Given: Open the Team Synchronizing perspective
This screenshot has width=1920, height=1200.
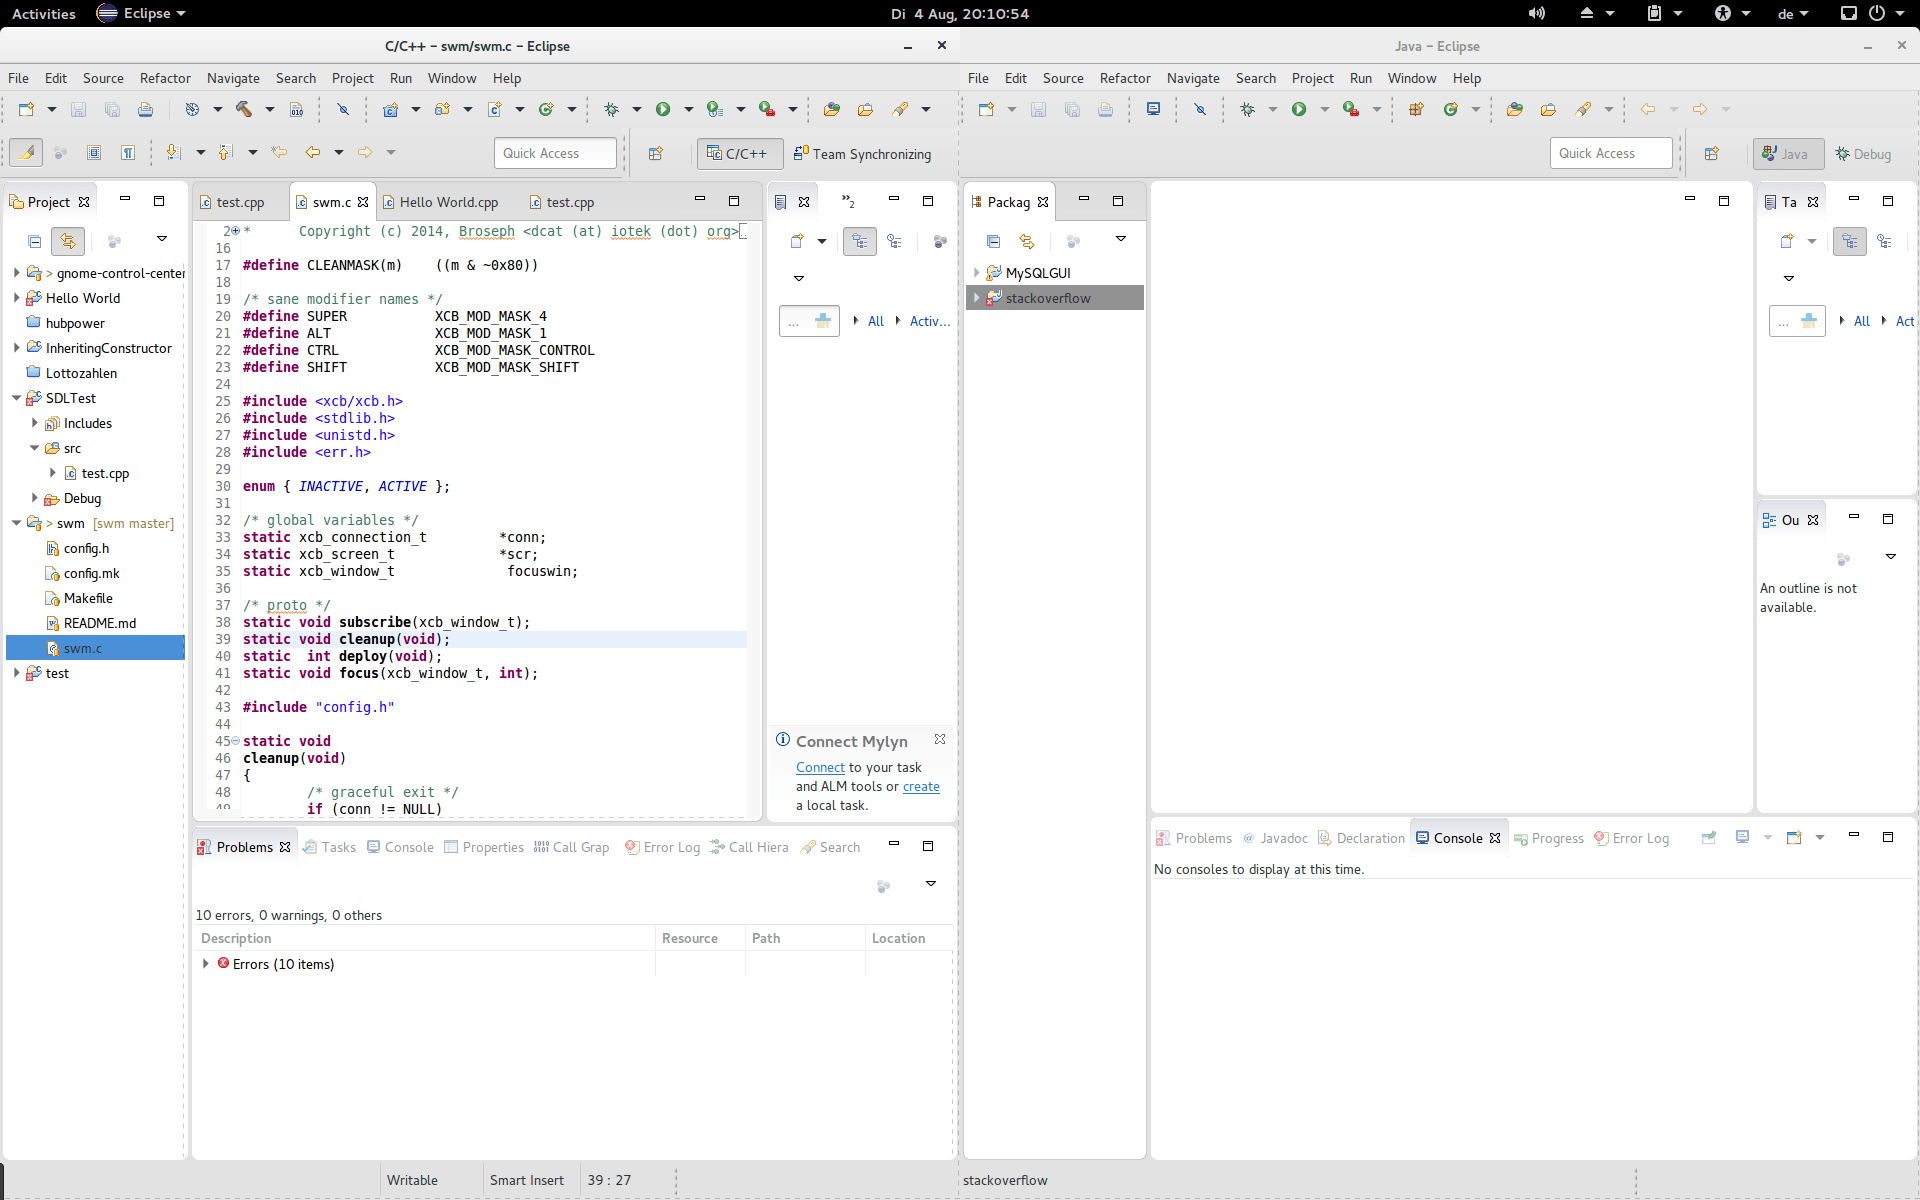Looking at the screenshot, I should [x=862, y=153].
